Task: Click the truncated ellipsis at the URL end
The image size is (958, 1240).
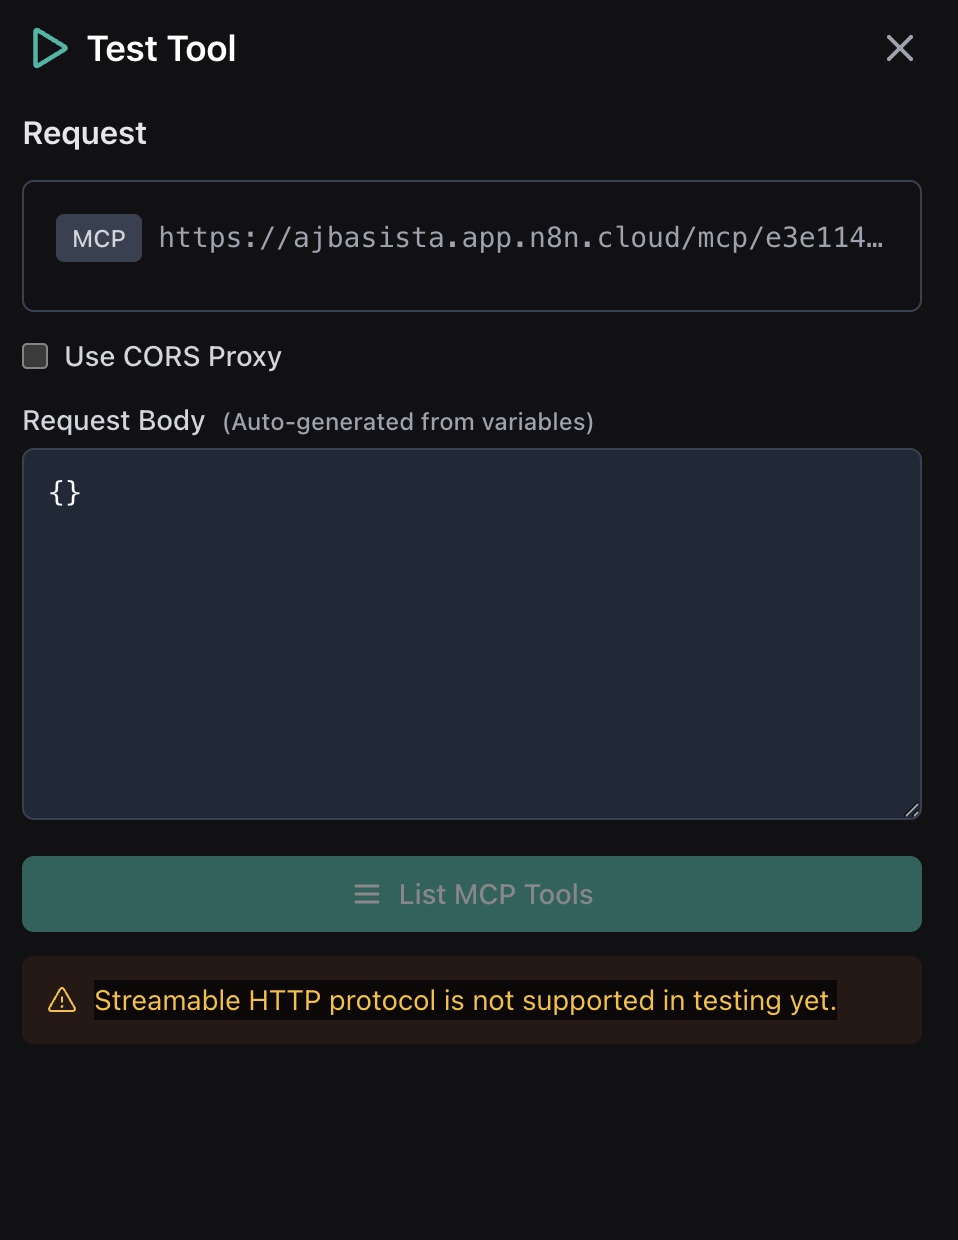Action: point(875,240)
